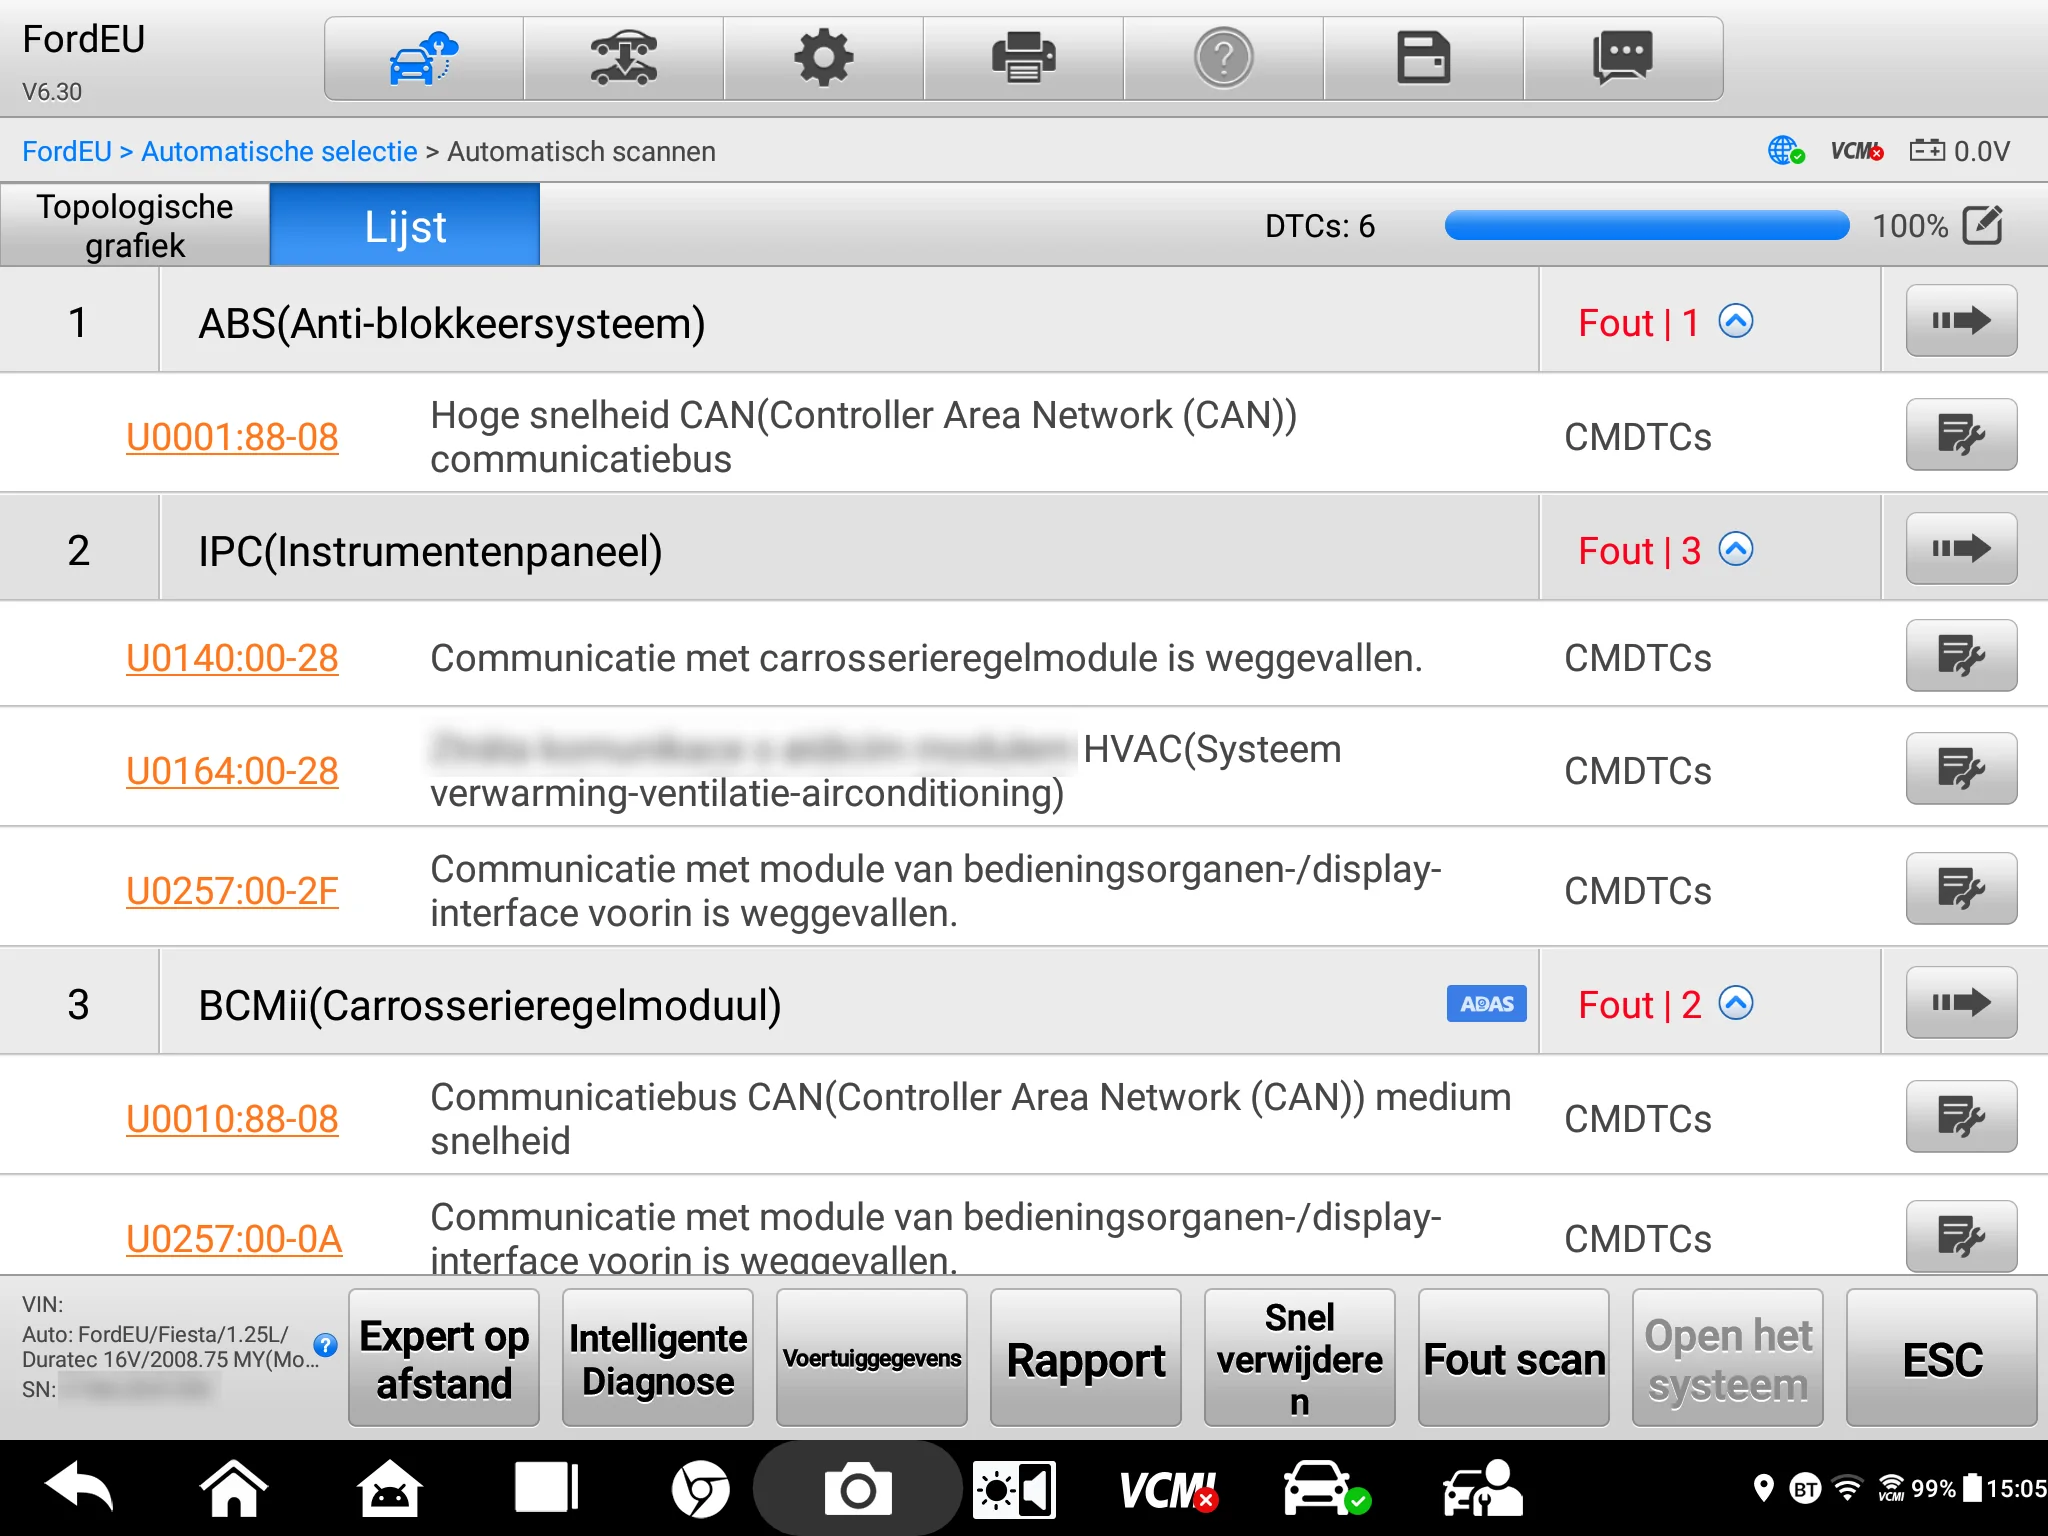This screenshot has height=1536, width=2048.
Task: Open settings gear in toolbar
Action: coord(823,58)
